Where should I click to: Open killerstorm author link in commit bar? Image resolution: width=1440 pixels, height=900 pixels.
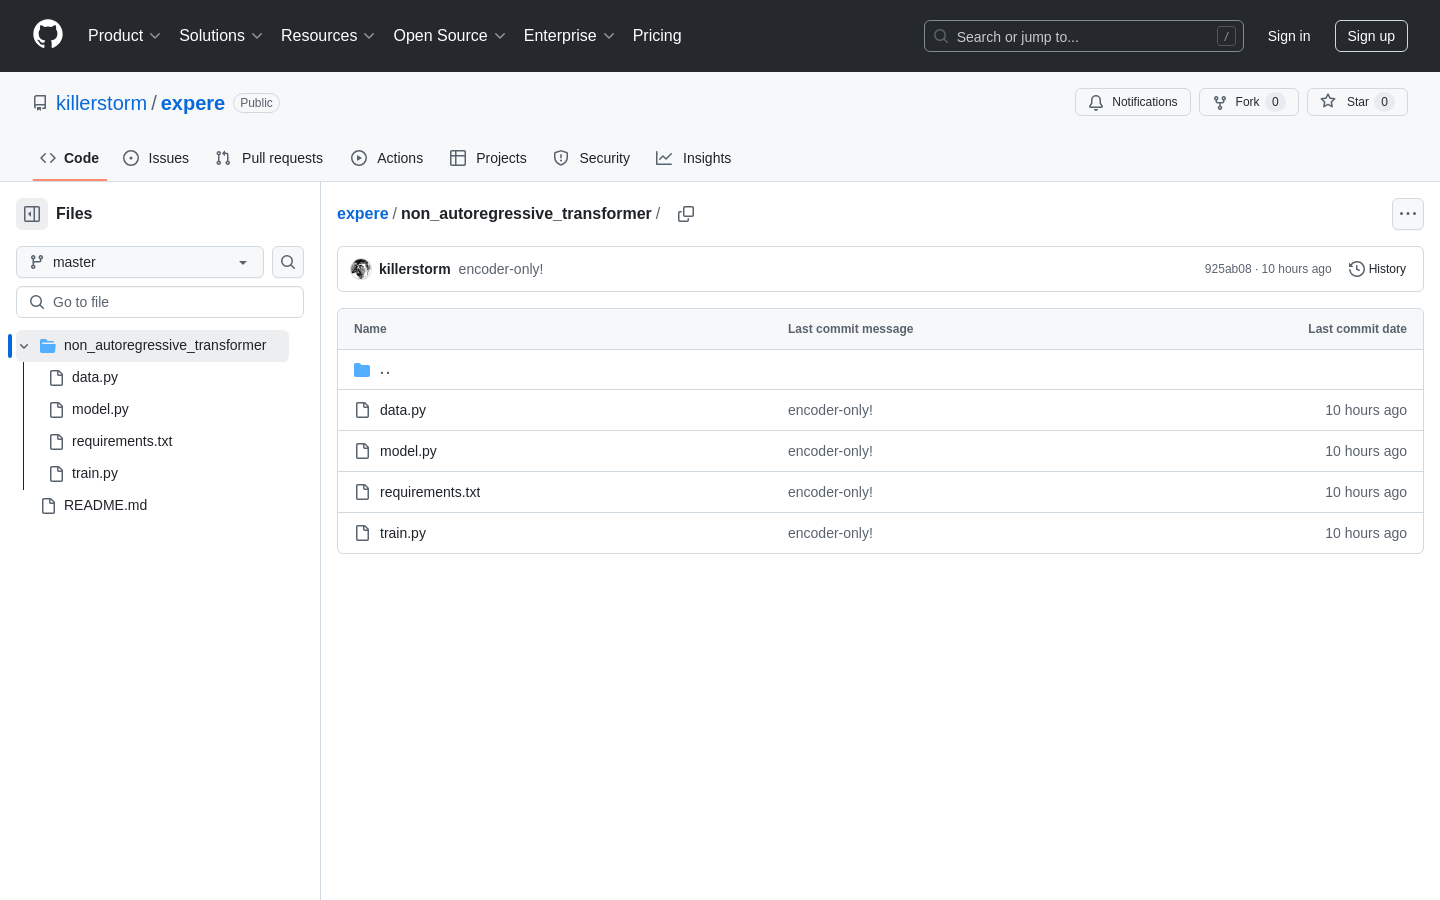415,269
